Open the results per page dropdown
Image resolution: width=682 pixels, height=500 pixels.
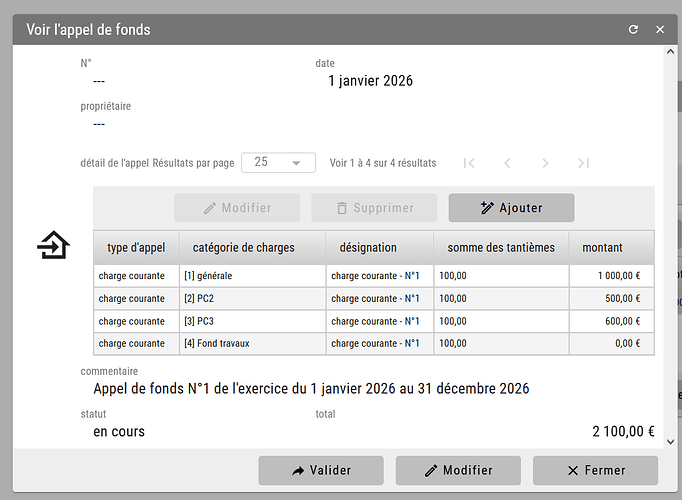coord(278,163)
